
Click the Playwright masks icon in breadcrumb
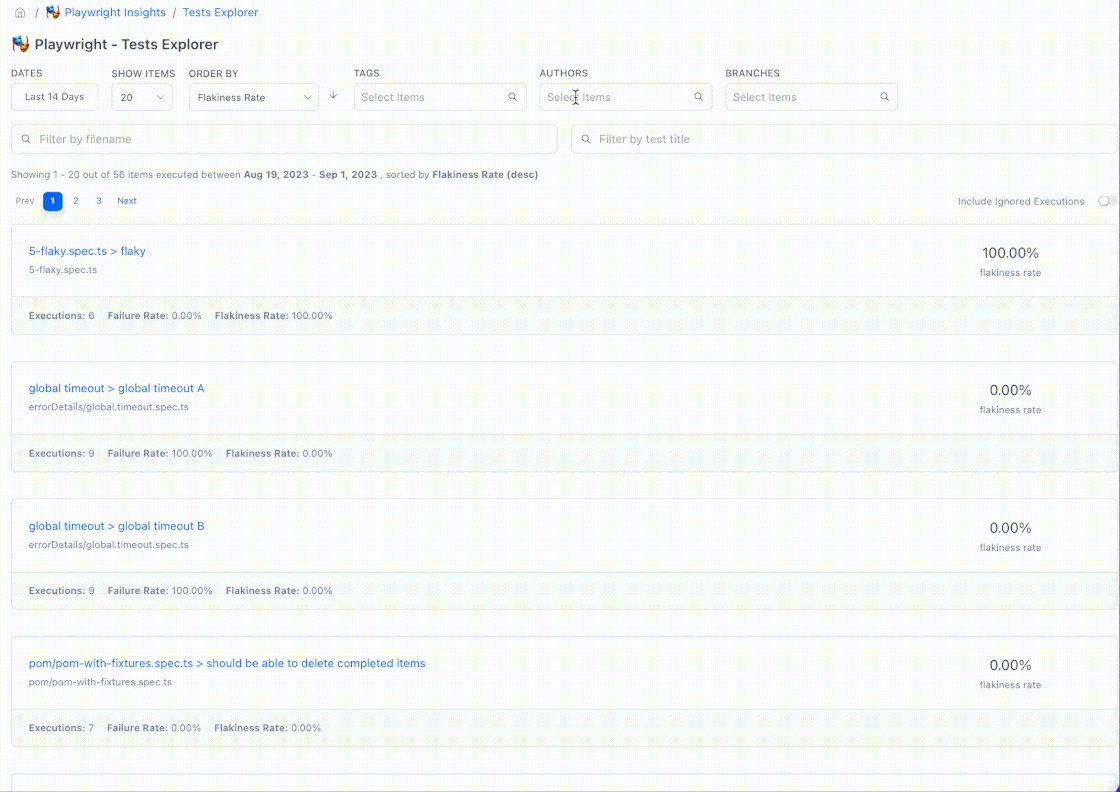pos(53,12)
